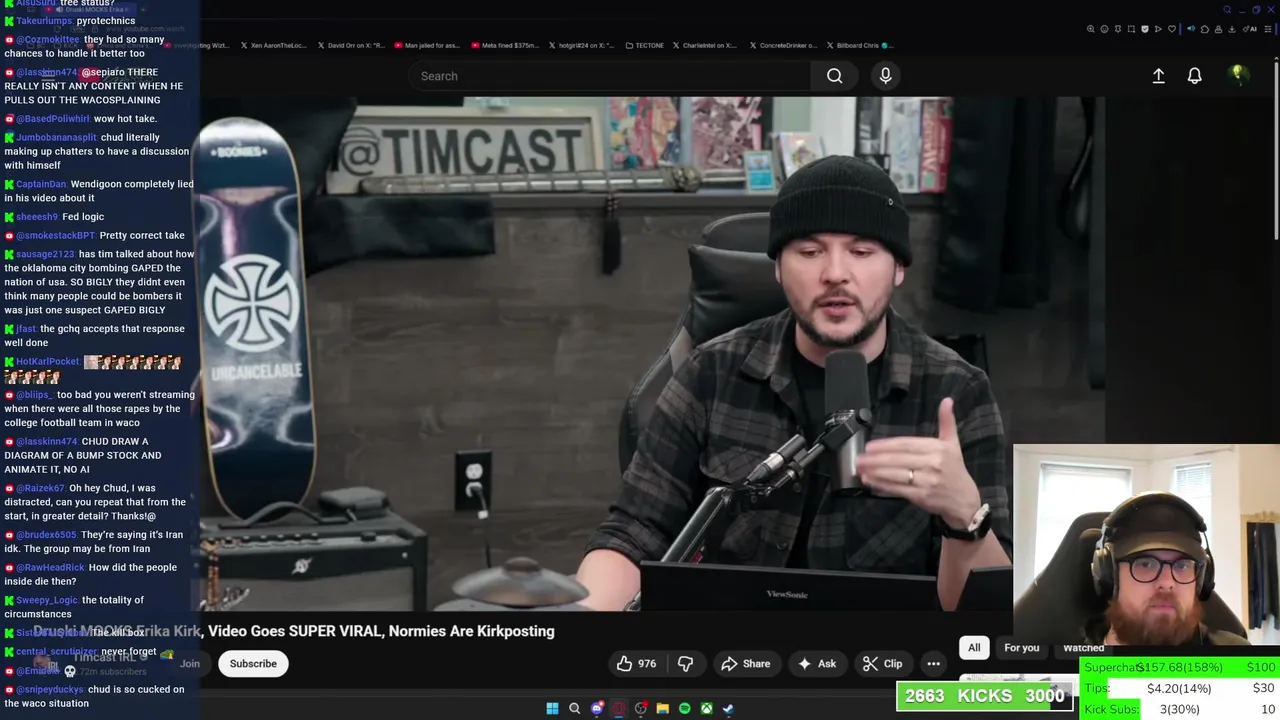
Task: Start voice search with the microphone icon
Action: point(885,76)
